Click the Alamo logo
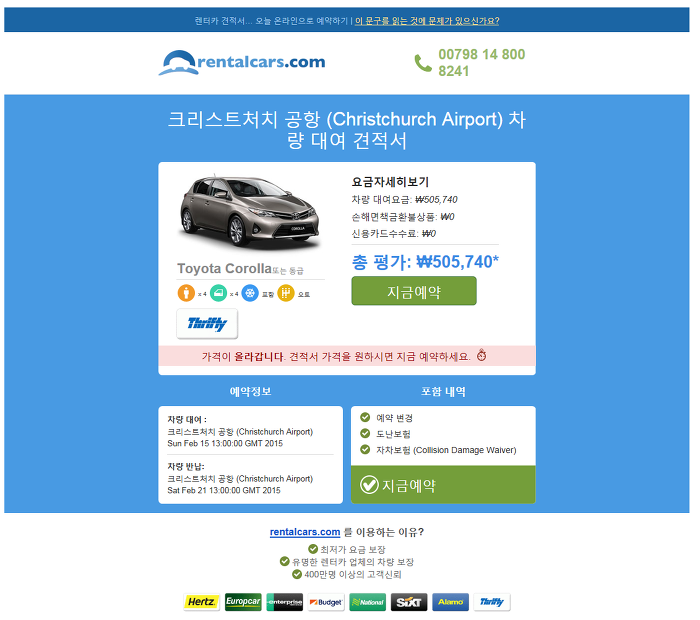Viewport: 700px width, 620px height. pos(450,602)
